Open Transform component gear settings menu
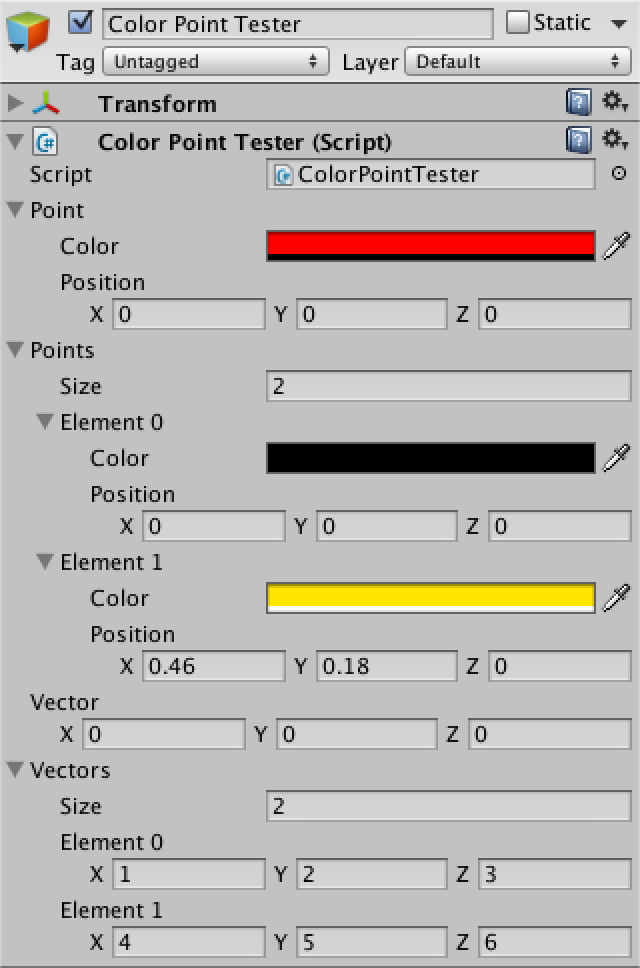 615,102
